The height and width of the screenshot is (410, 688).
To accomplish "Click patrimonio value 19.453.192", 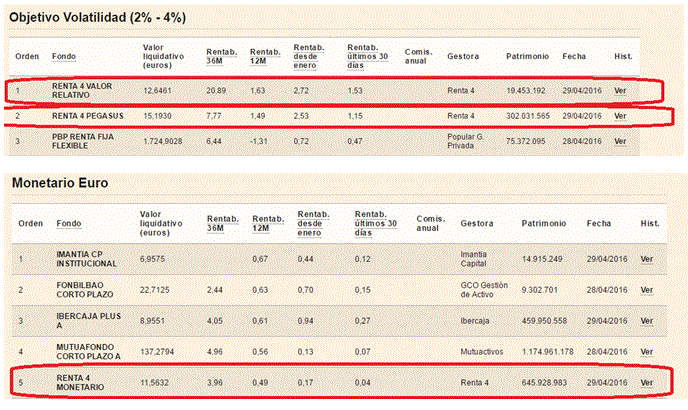I will 526,91.
